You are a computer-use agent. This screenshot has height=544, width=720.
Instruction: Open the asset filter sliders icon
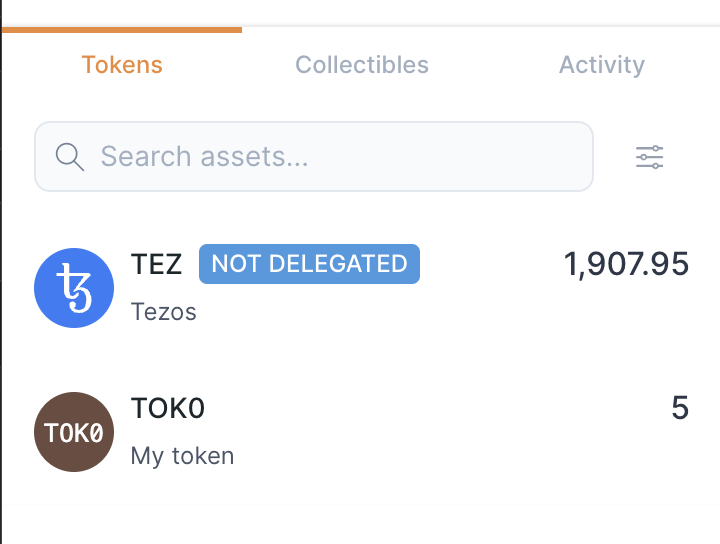click(x=650, y=157)
